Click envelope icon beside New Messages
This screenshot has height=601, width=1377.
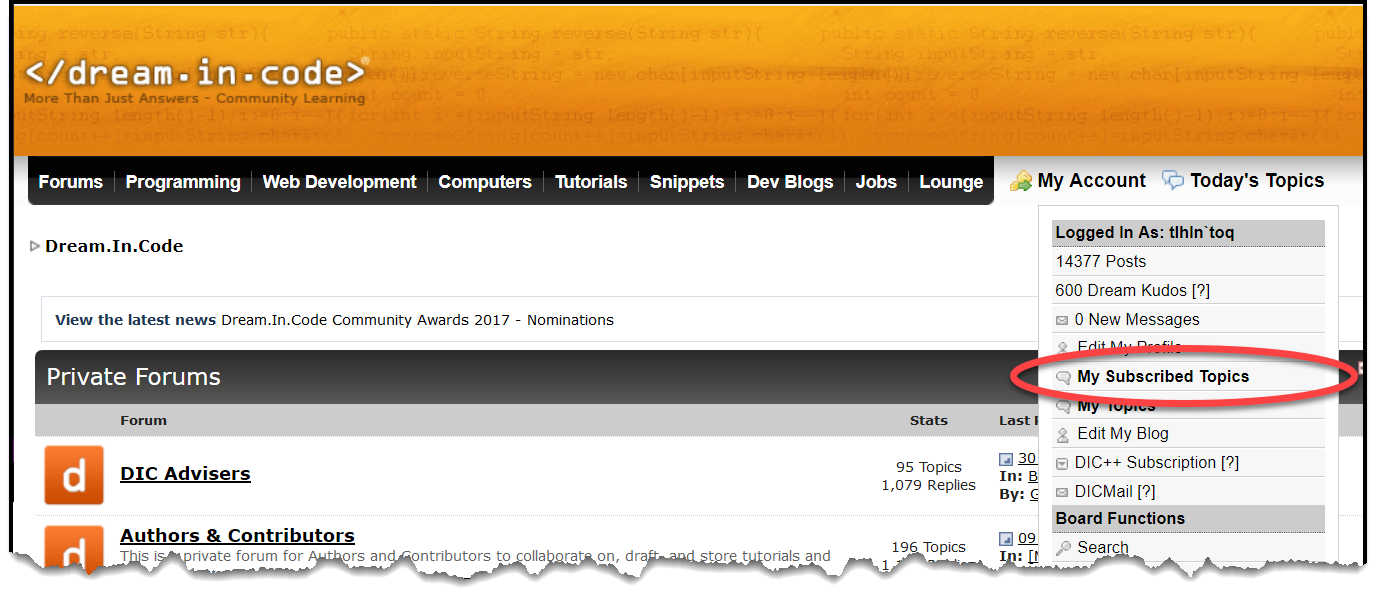point(1062,321)
